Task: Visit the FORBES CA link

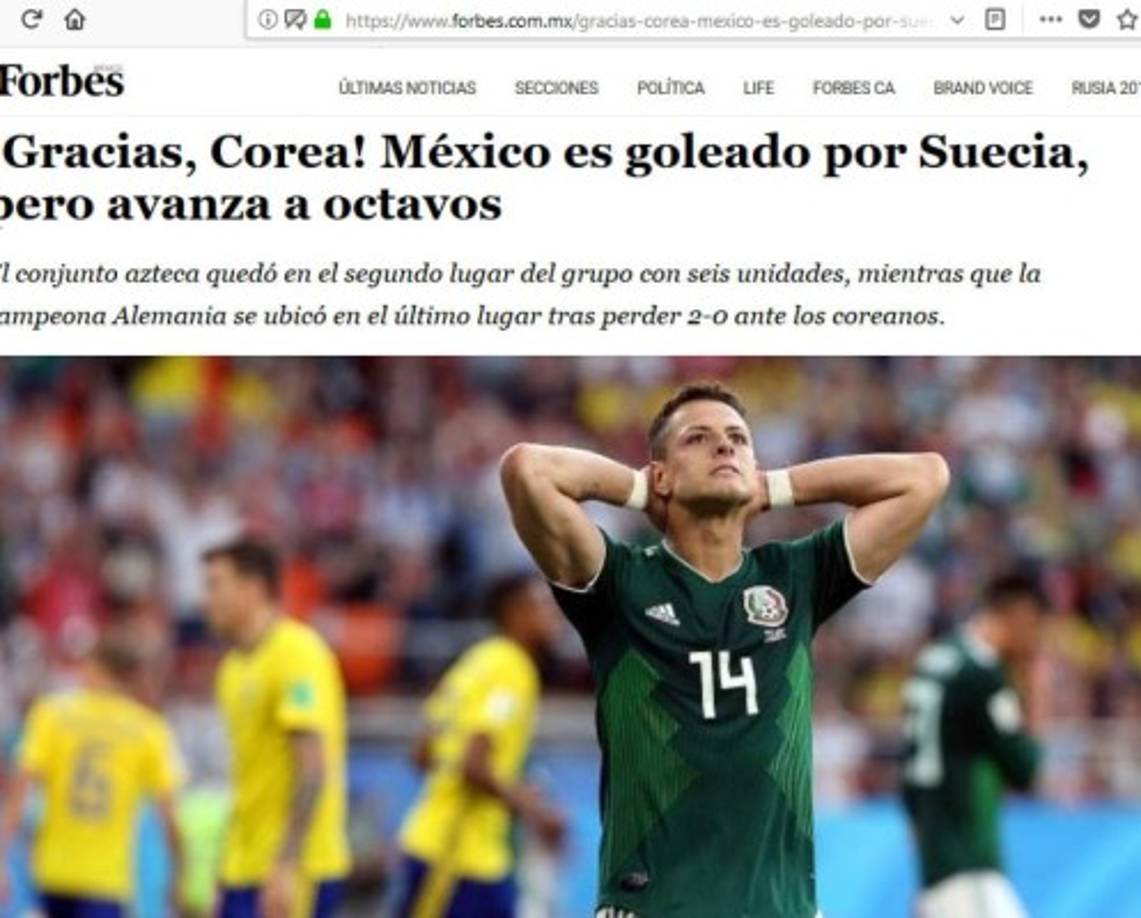Action: (854, 88)
